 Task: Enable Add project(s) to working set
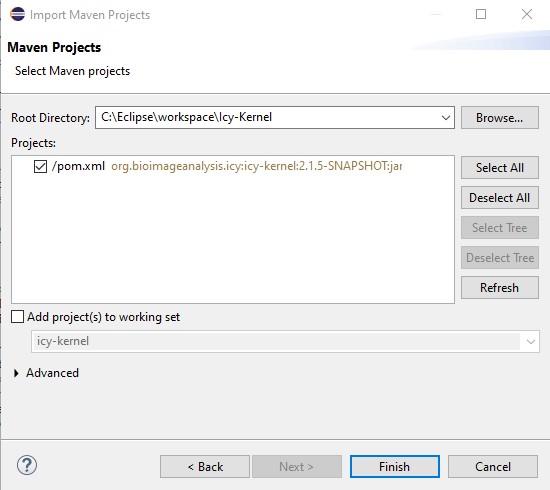click(x=18, y=316)
